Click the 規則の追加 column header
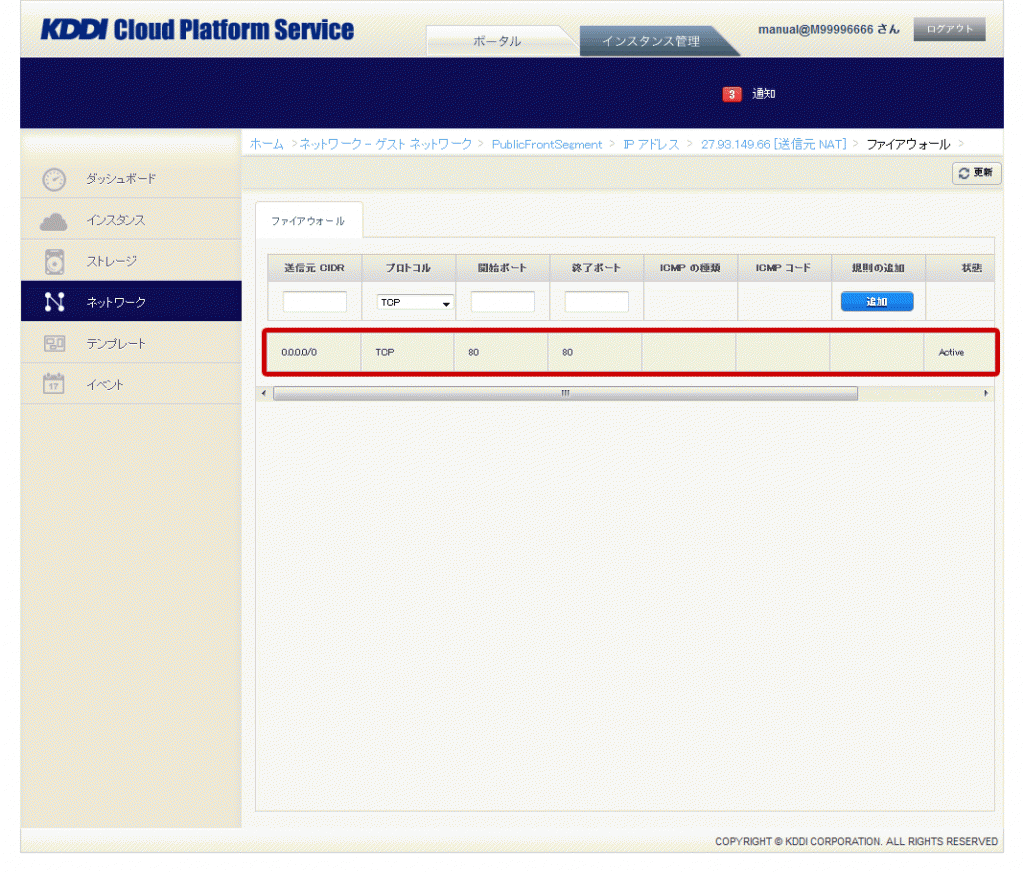The height and width of the screenshot is (872, 1024). click(878, 268)
